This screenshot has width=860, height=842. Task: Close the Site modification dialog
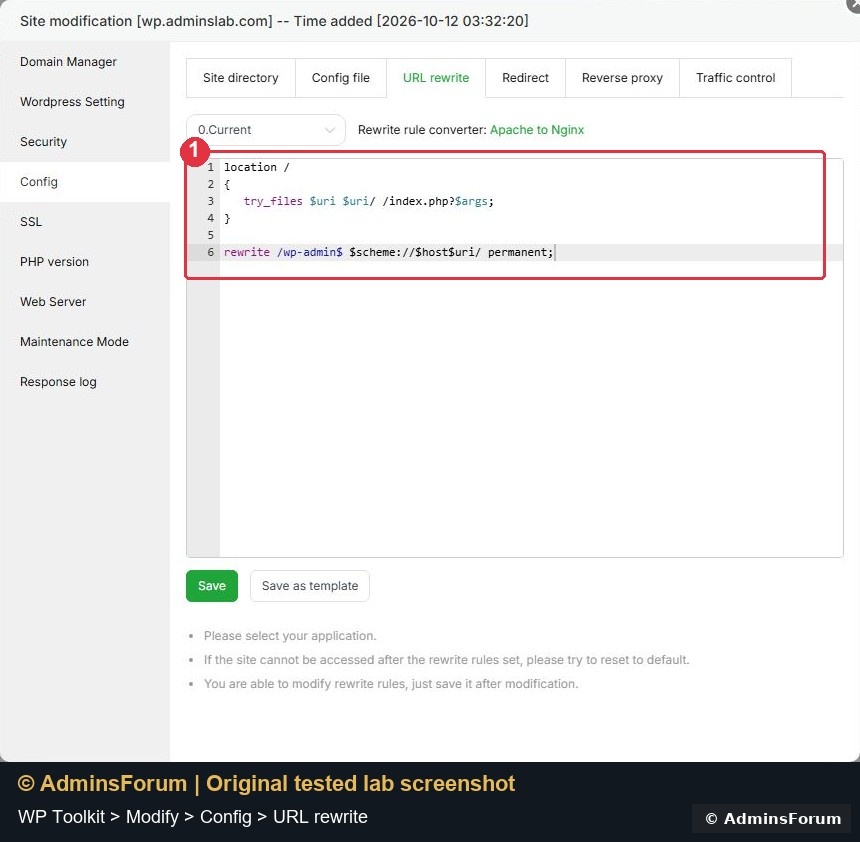(855, 4)
